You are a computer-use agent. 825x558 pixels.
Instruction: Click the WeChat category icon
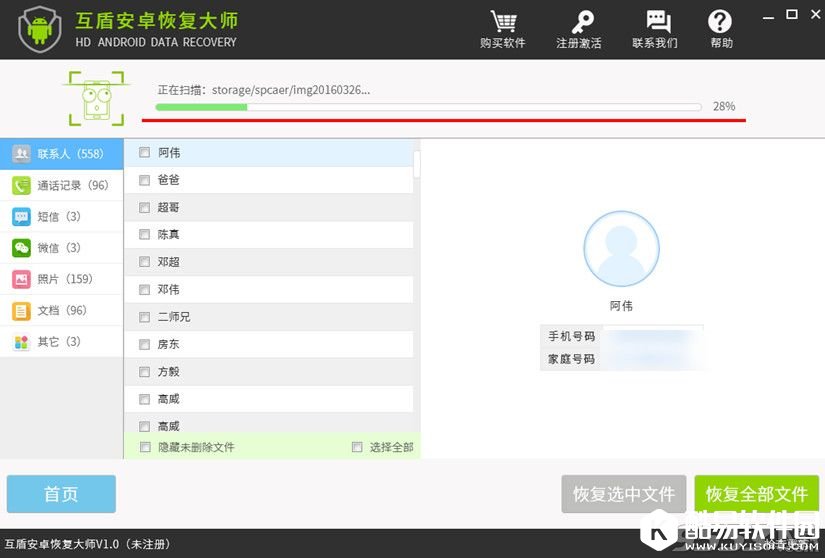[21, 248]
